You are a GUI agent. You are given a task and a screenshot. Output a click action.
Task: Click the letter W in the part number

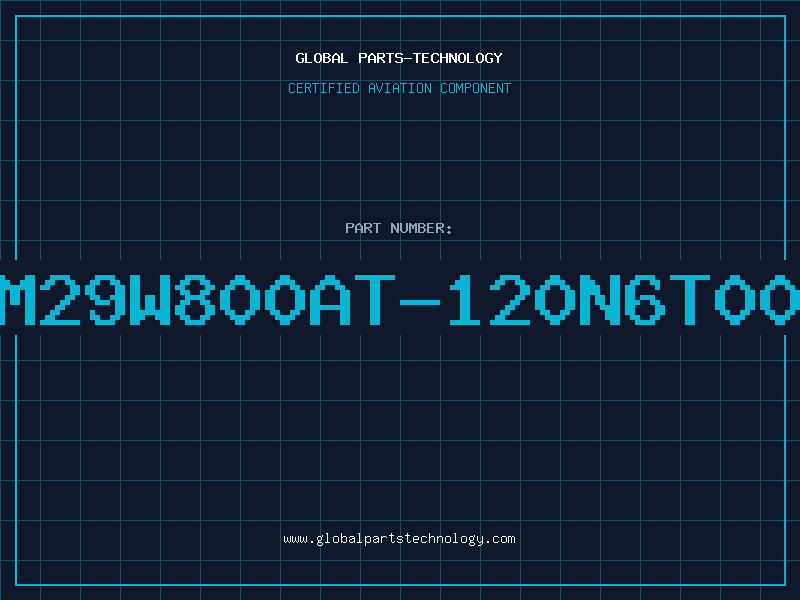click(x=150, y=300)
